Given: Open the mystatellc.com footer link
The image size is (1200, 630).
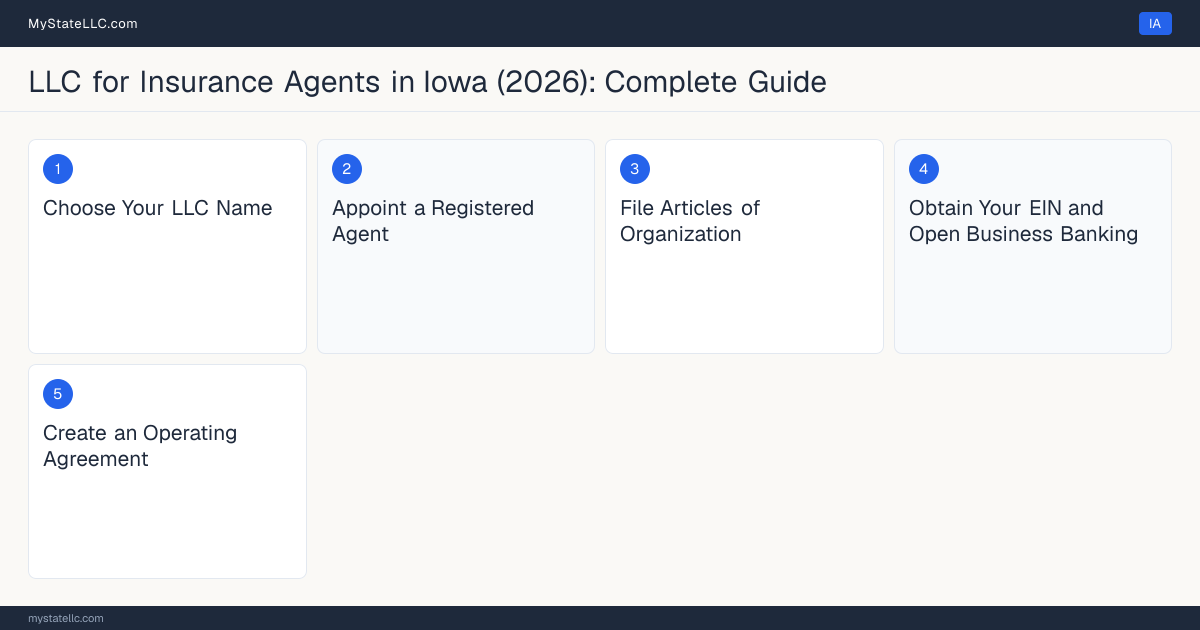Looking at the screenshot, I should pos(66,618).
